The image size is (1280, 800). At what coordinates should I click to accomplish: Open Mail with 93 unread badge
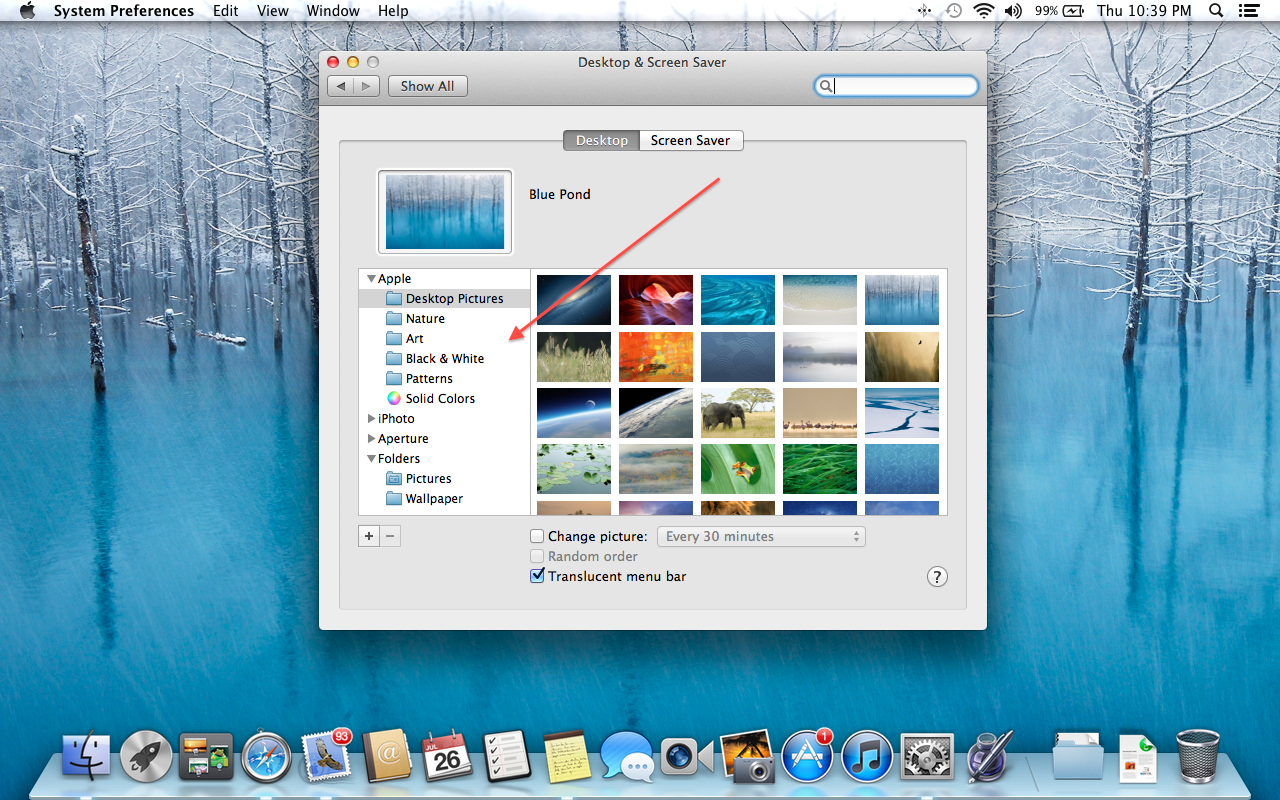(326, 754)
